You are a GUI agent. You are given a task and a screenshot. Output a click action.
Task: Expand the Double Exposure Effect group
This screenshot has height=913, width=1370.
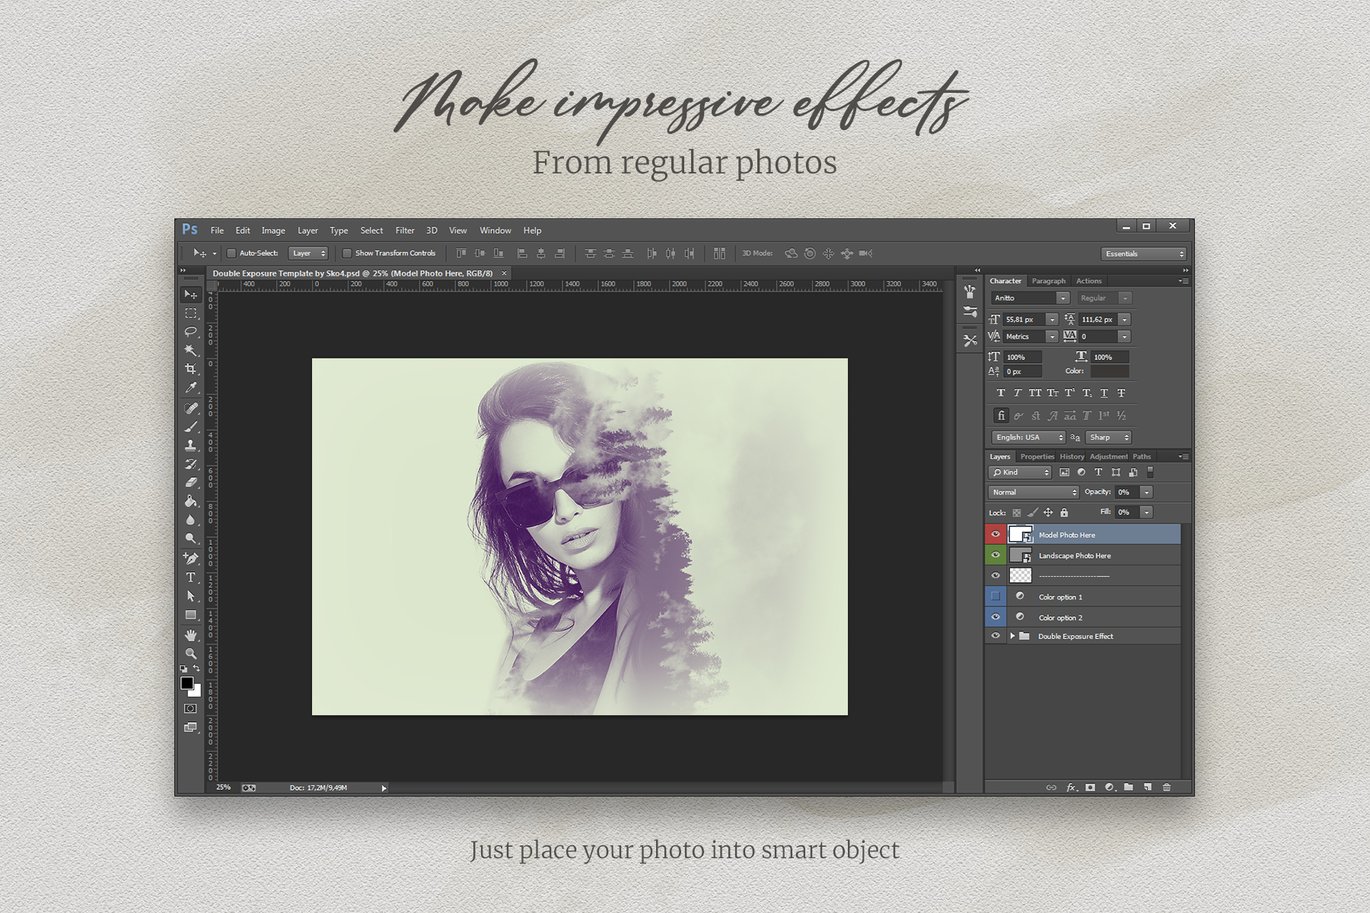(x=1012, y=636)
